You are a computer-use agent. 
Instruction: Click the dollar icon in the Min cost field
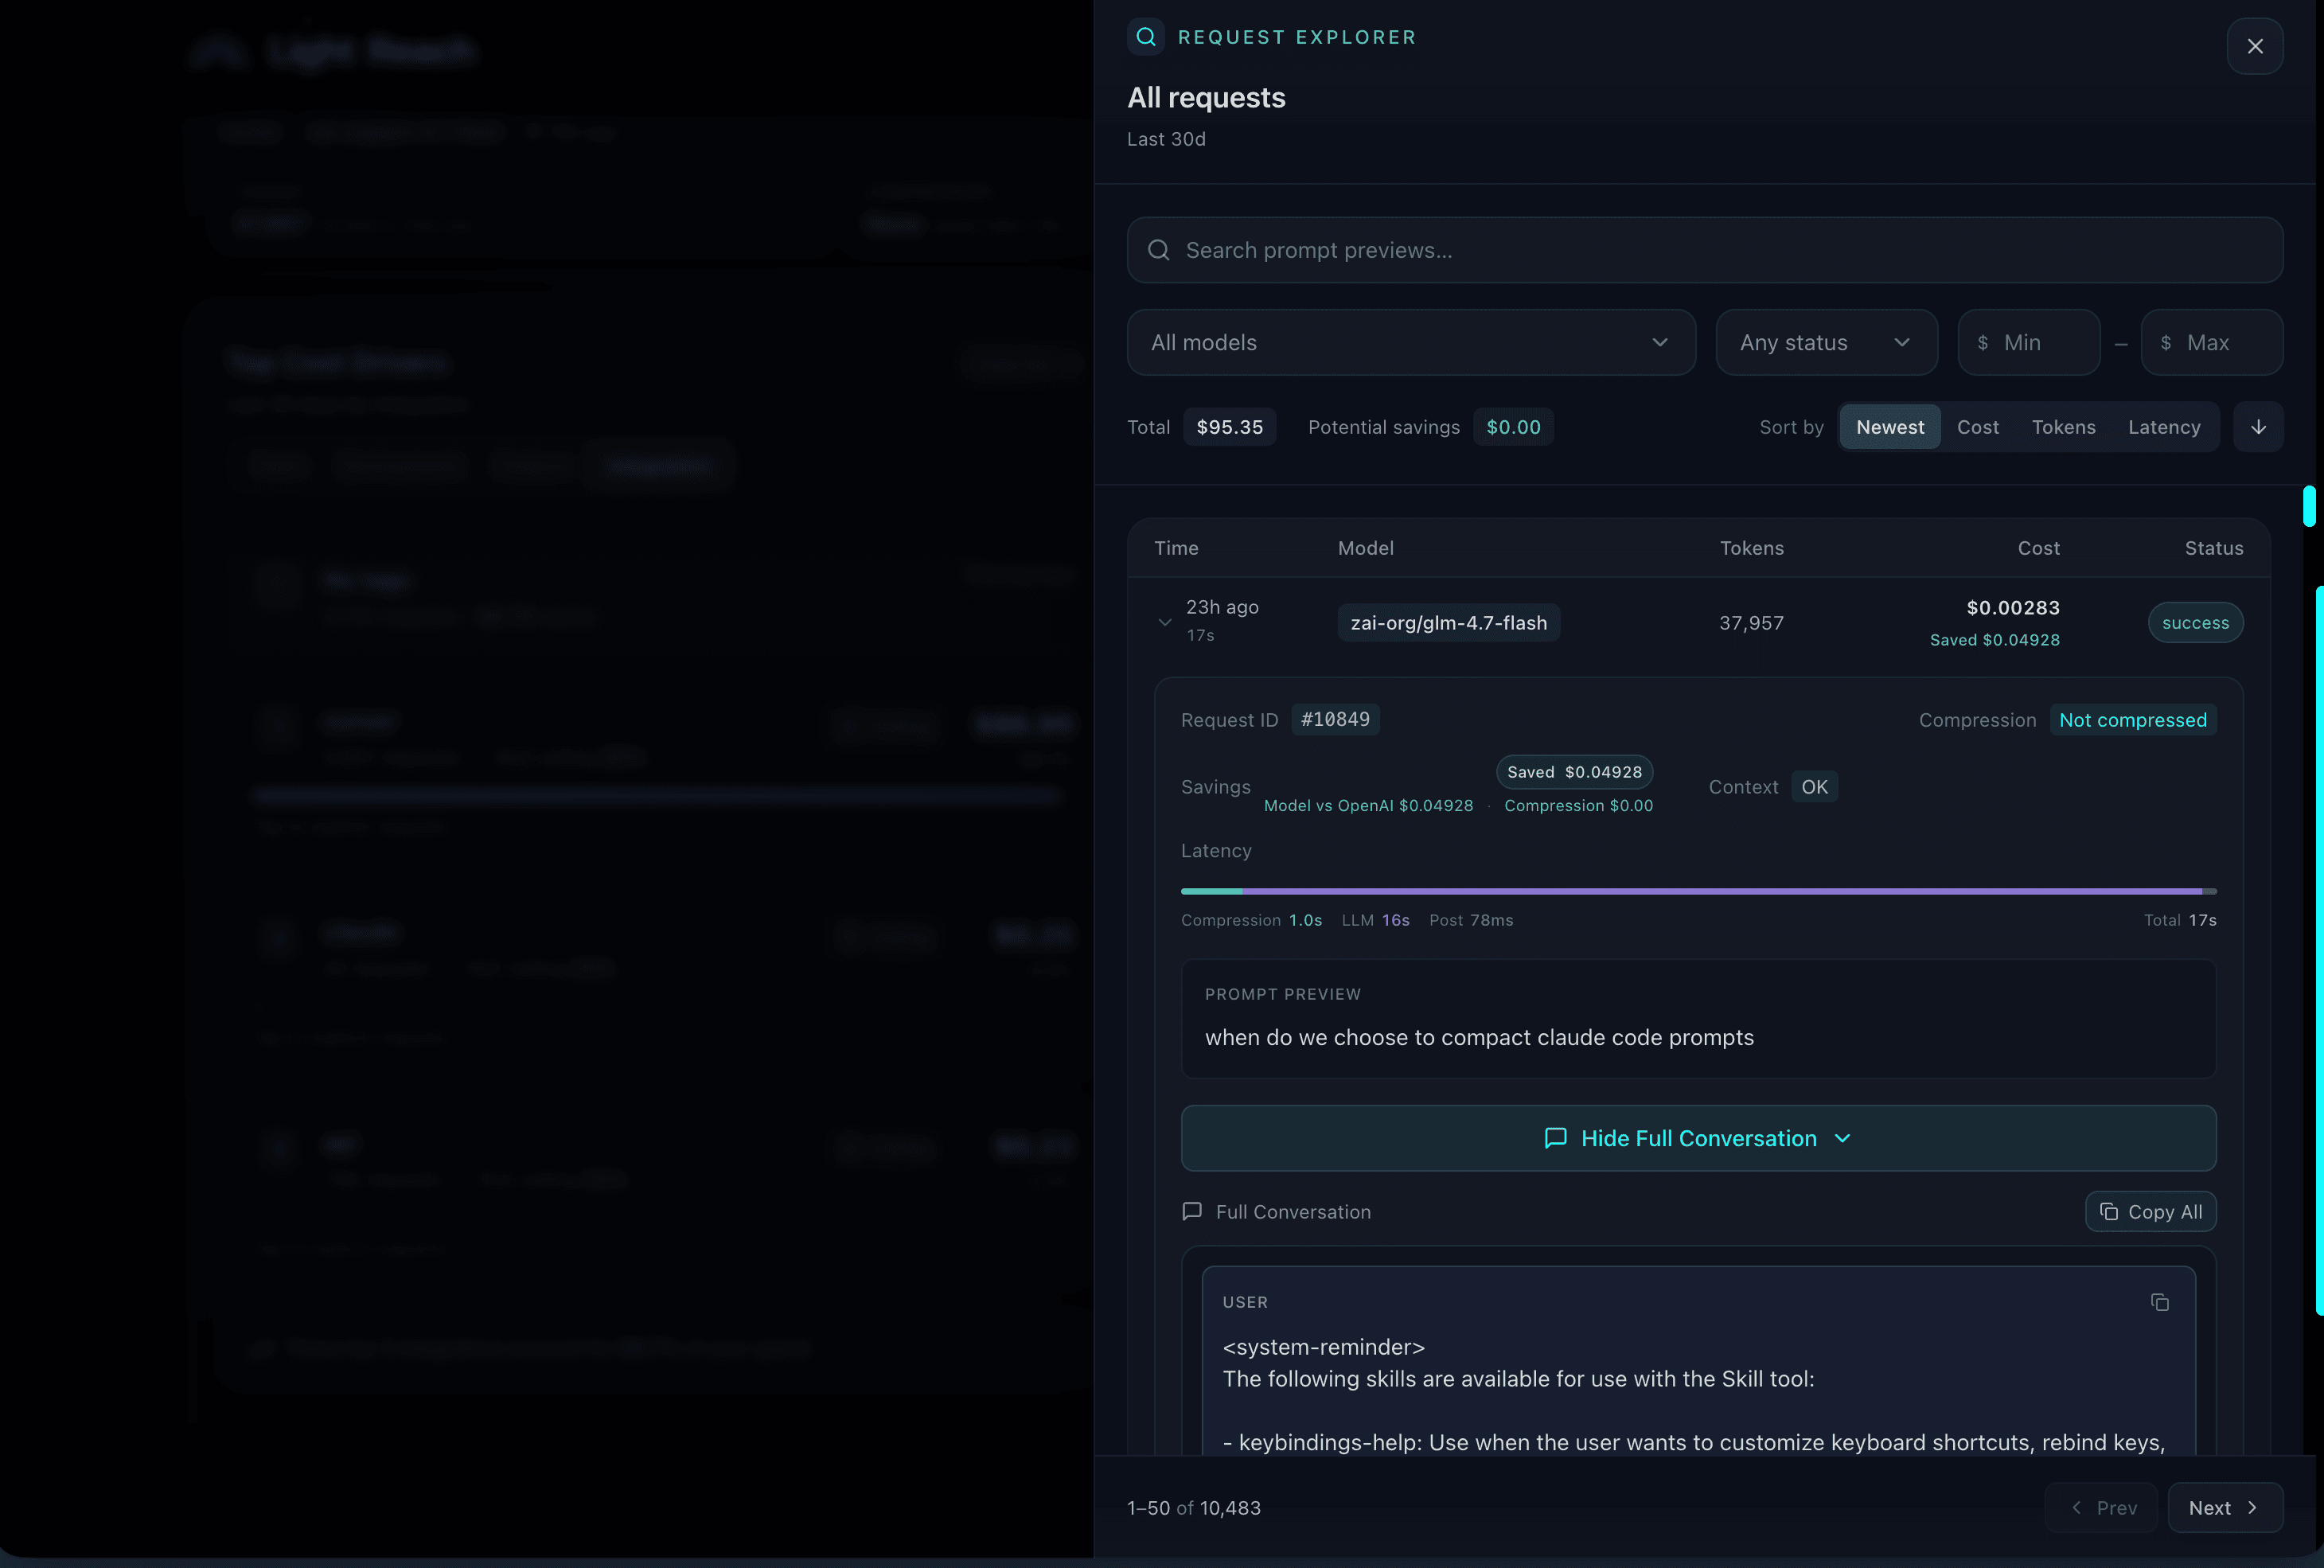[x=1983, y=343]
